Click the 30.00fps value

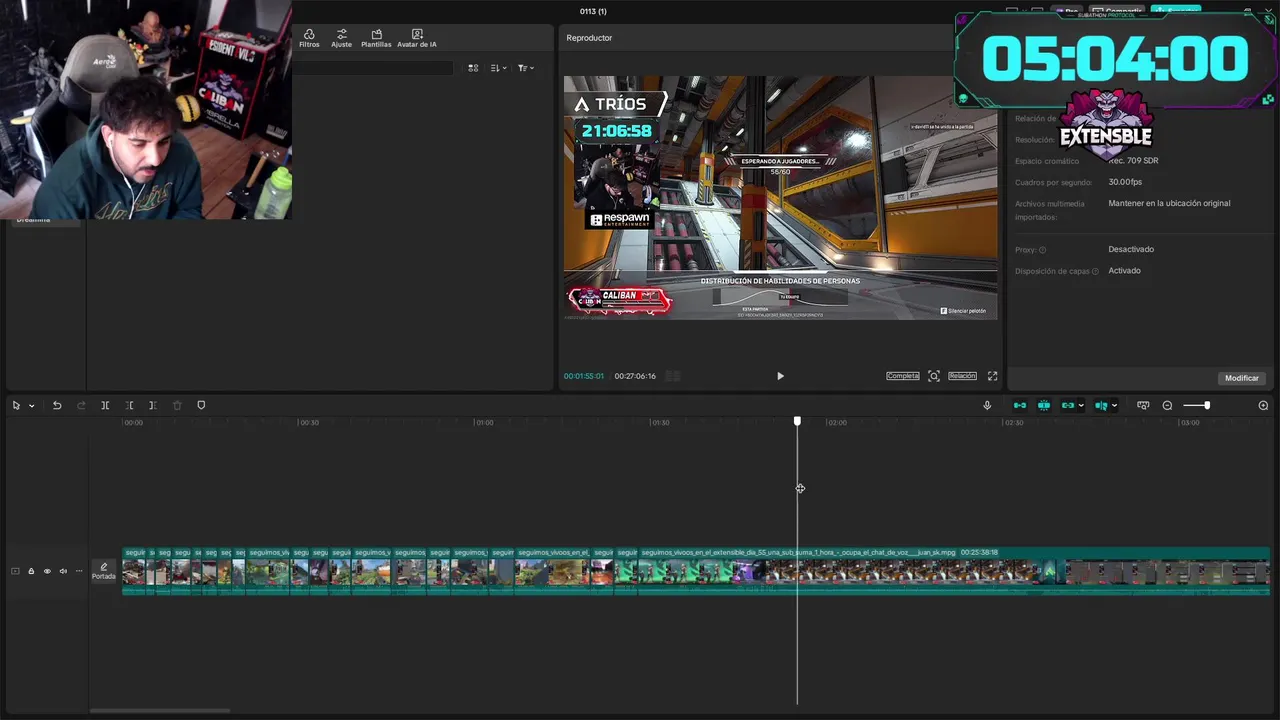pos(1125,182)
